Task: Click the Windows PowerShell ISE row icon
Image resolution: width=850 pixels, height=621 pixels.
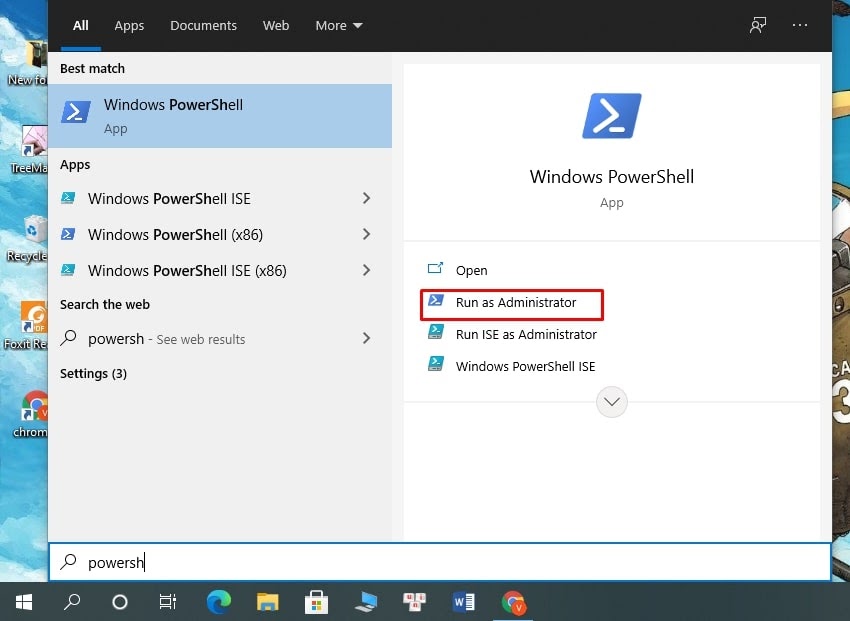Action: point(68,198)
